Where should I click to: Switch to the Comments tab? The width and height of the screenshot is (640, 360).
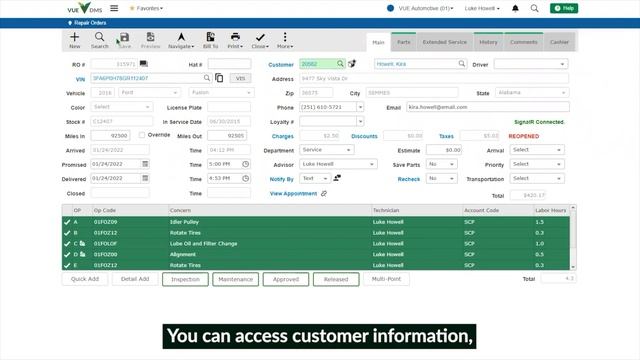click(x=524, y=42)
